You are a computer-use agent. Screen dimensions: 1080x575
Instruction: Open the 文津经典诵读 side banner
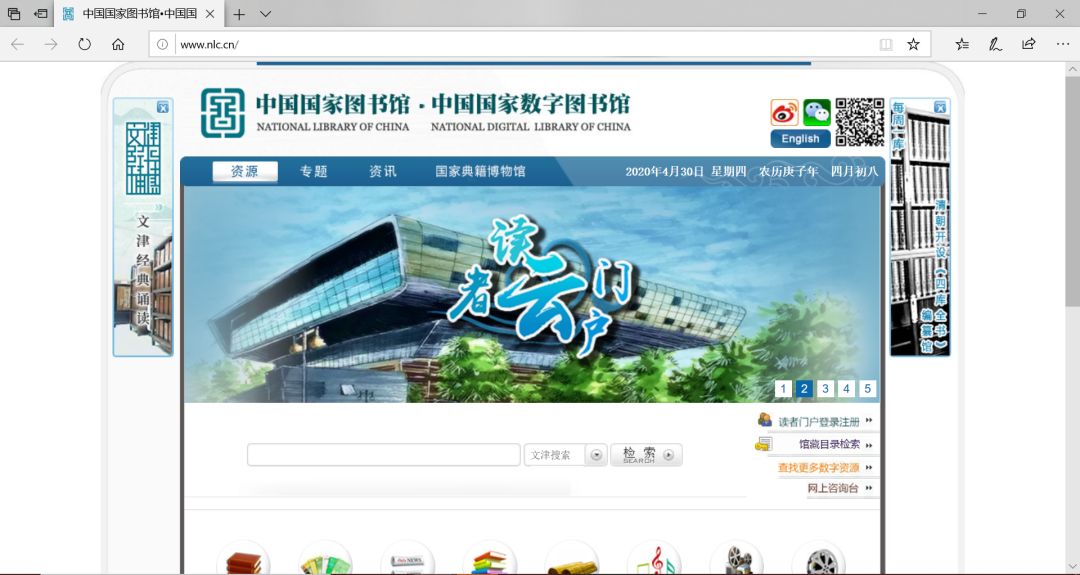[143, 227]
